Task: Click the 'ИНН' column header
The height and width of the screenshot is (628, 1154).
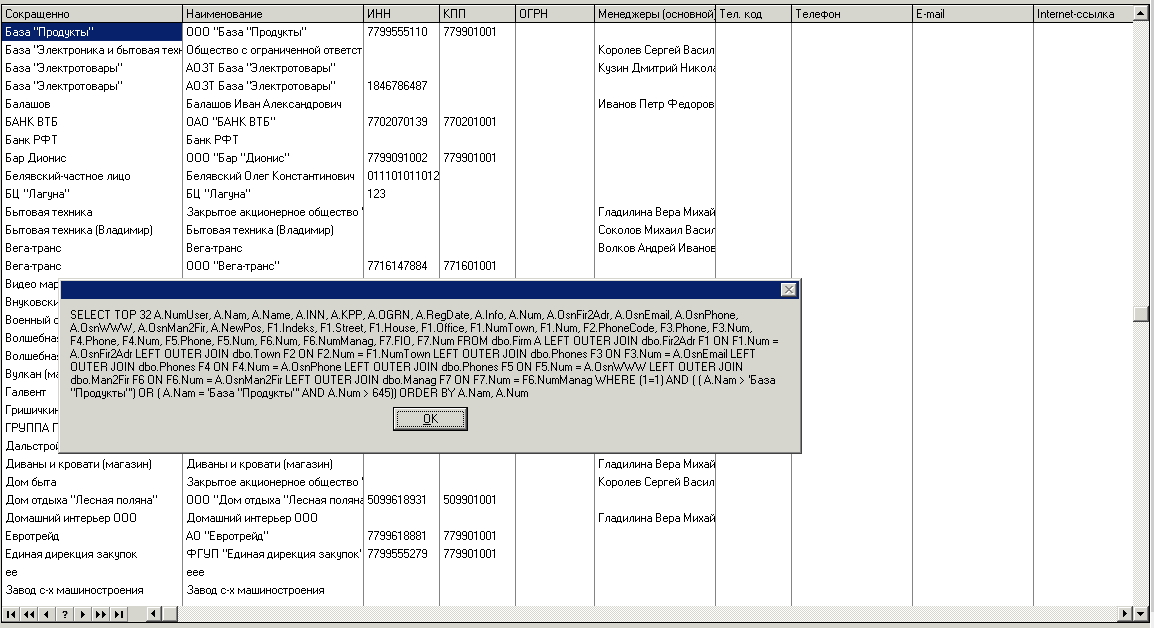Action: [400, 14]
